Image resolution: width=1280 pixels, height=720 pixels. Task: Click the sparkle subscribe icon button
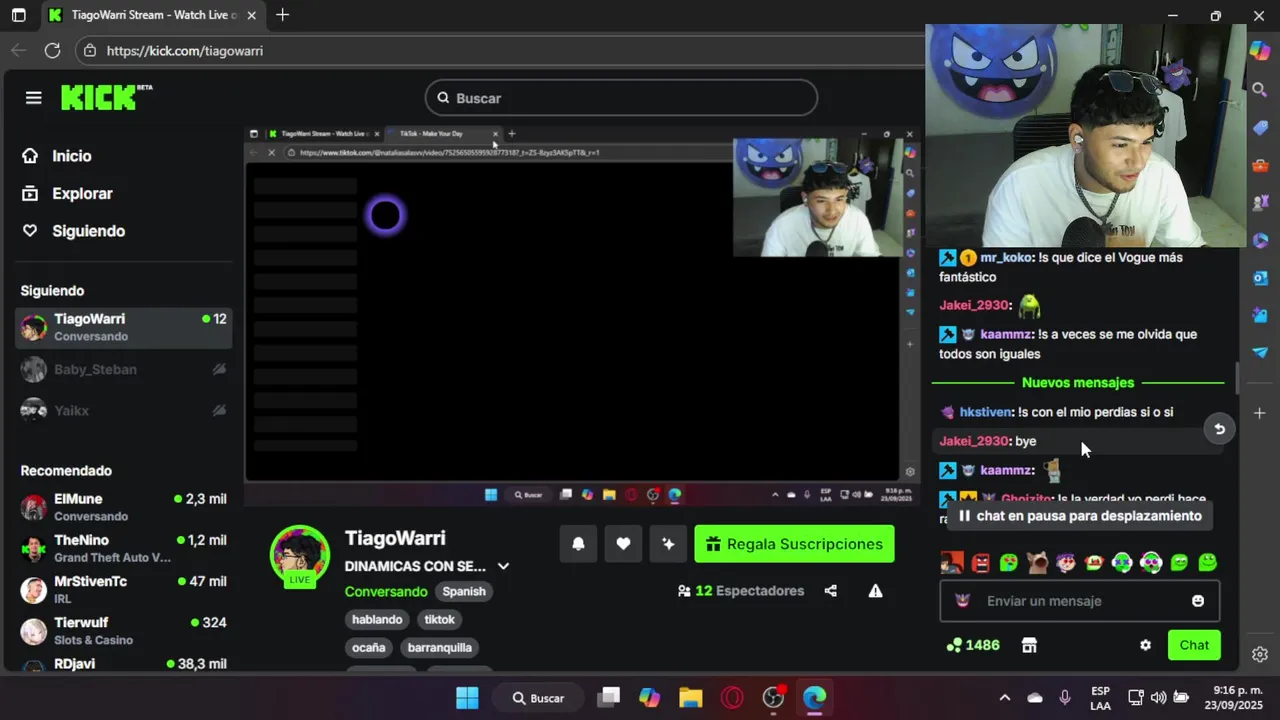pos(668,544)
